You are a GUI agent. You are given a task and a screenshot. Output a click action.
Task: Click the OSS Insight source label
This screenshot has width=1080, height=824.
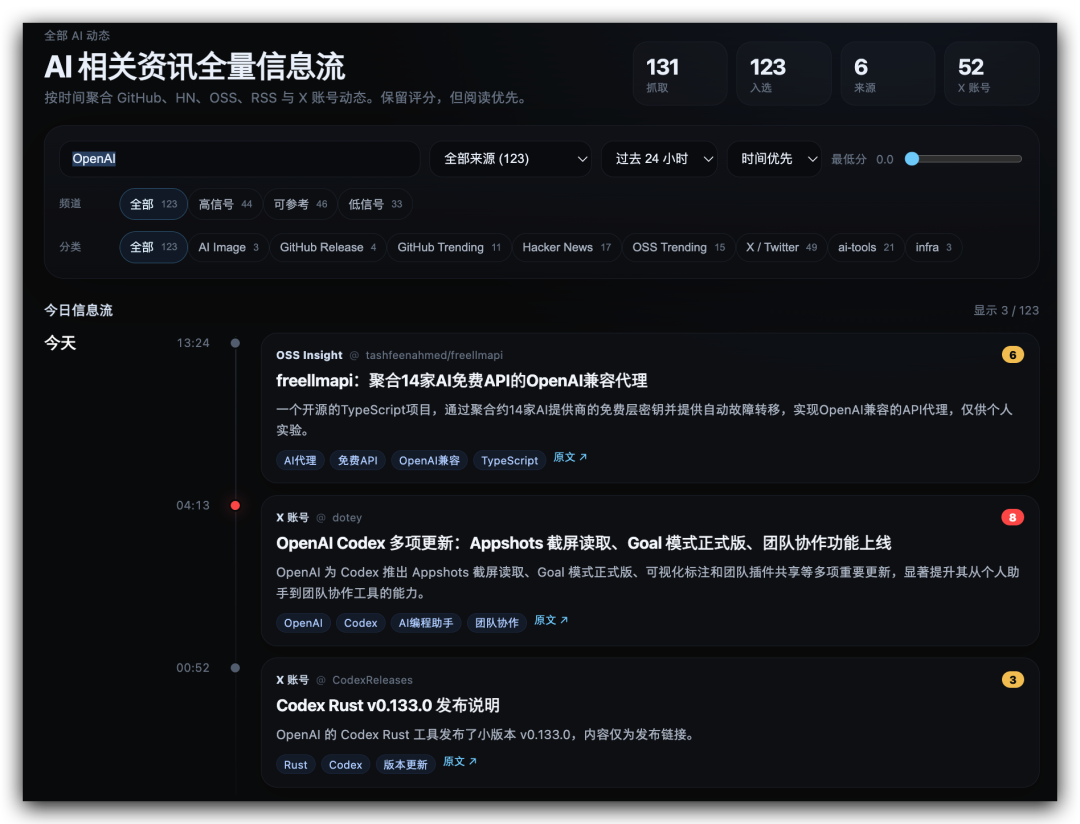click(309, 356)
